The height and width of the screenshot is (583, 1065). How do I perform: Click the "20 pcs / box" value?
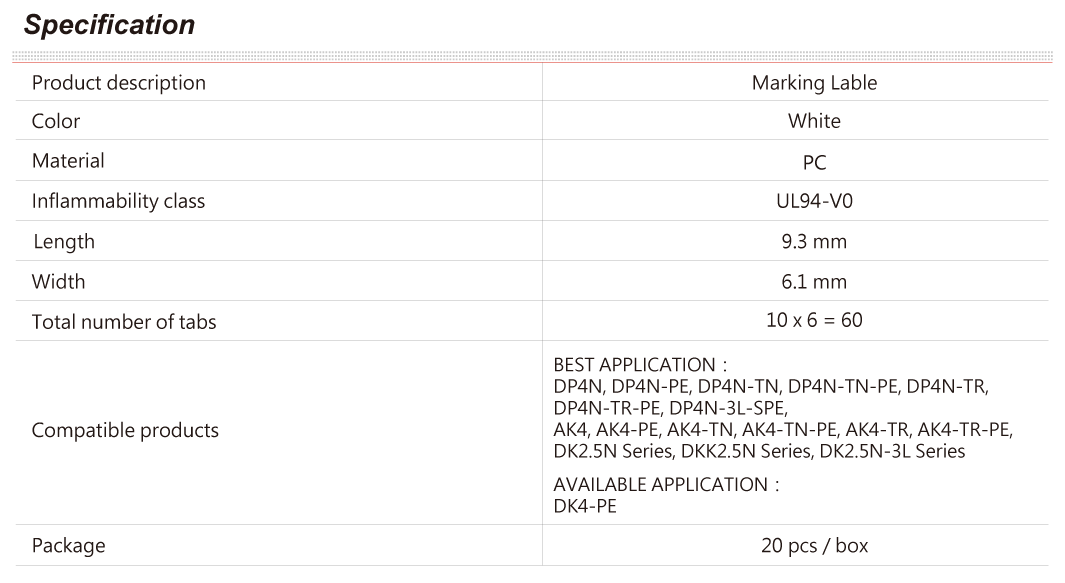pyautogui.click(x=814, y=546)
